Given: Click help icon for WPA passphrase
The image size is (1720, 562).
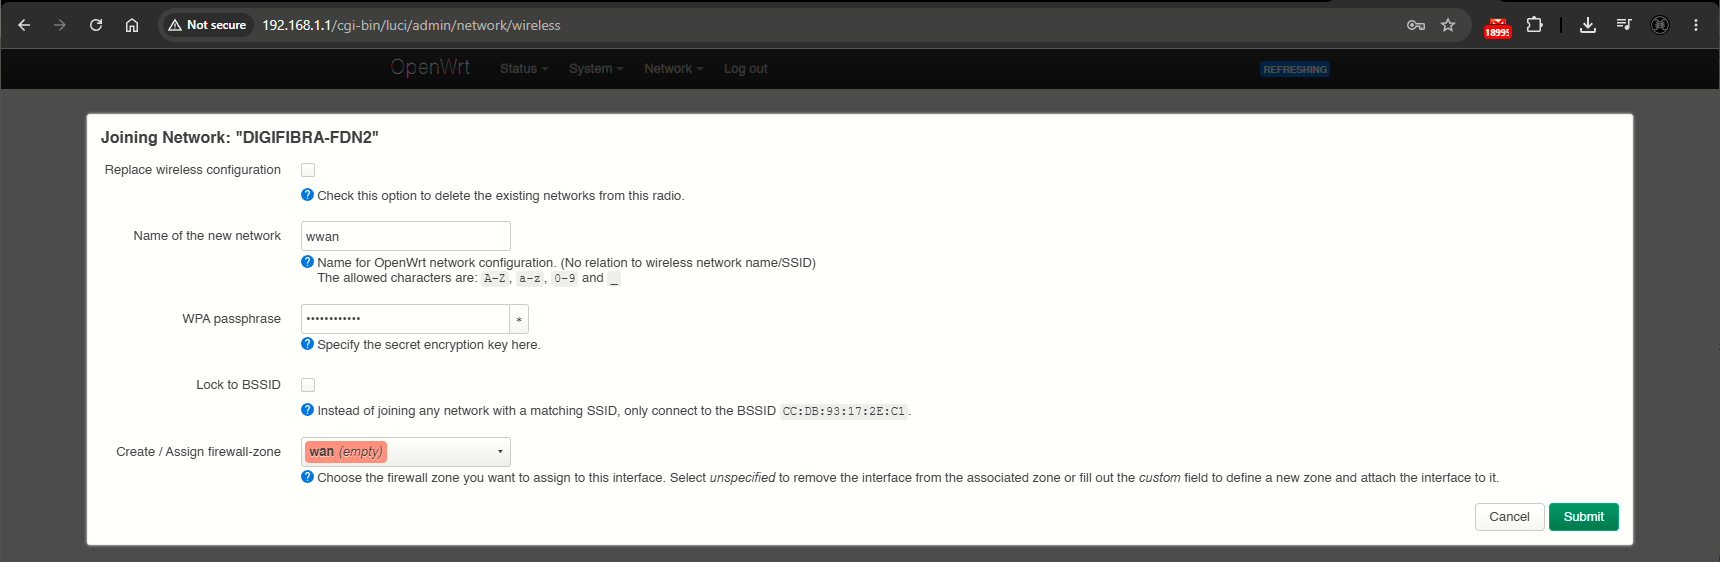Looking at the screenshot, I should point(307,344).
